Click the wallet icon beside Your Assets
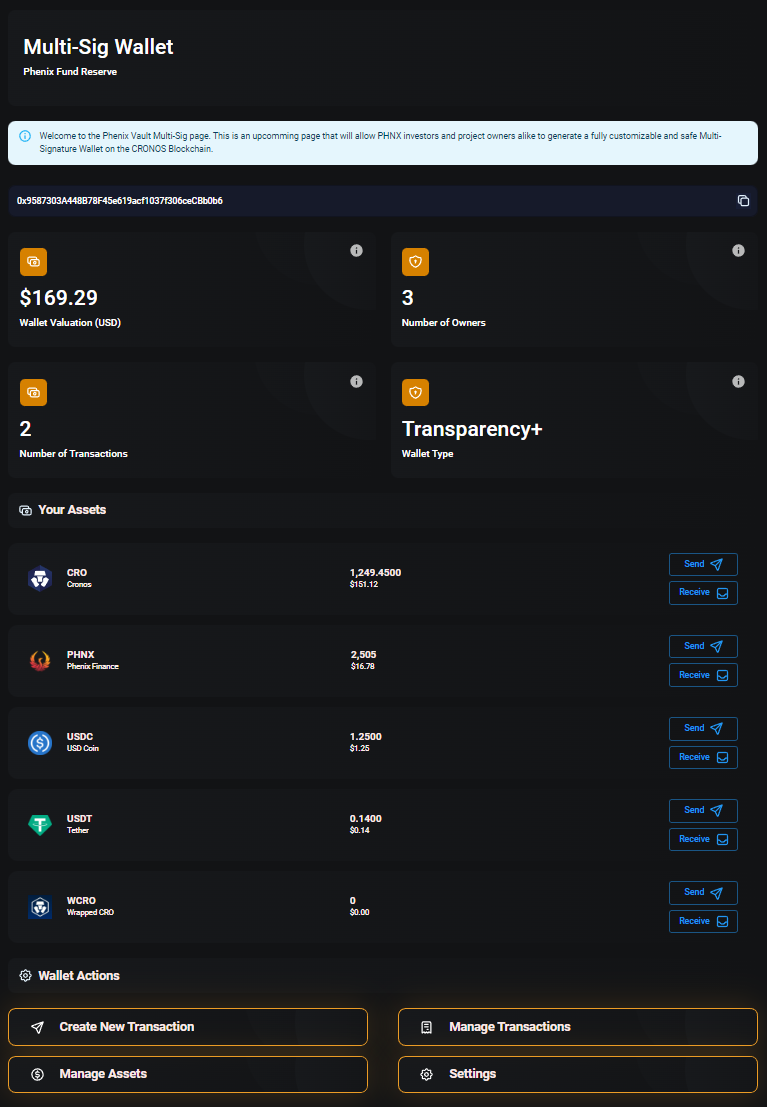Viewport: 767px width, 1107px height. click(x=25, y=510)
